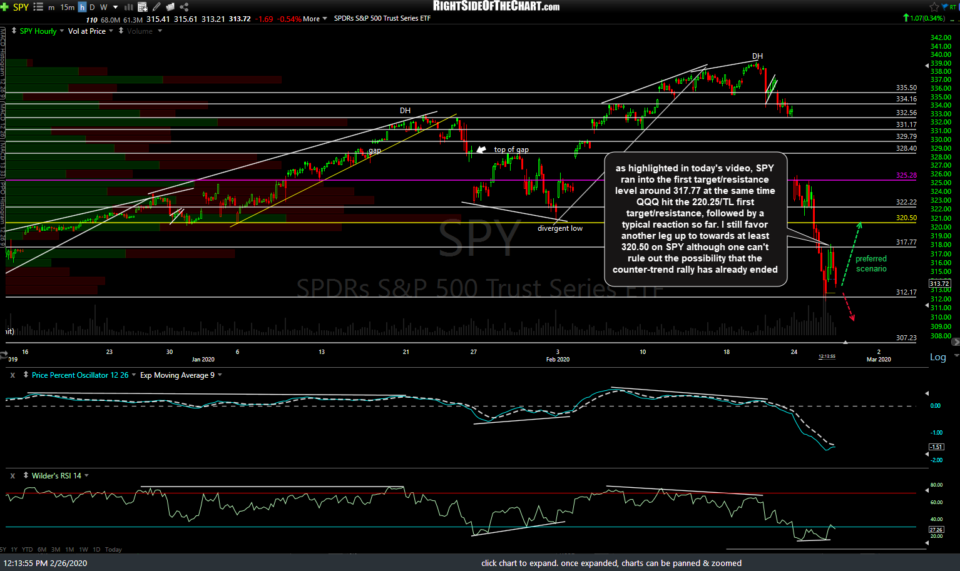This screenshot has width=960, height=571.
Task: Click the RSI value marker 27.26 on the axis
Action: point(937,529)
